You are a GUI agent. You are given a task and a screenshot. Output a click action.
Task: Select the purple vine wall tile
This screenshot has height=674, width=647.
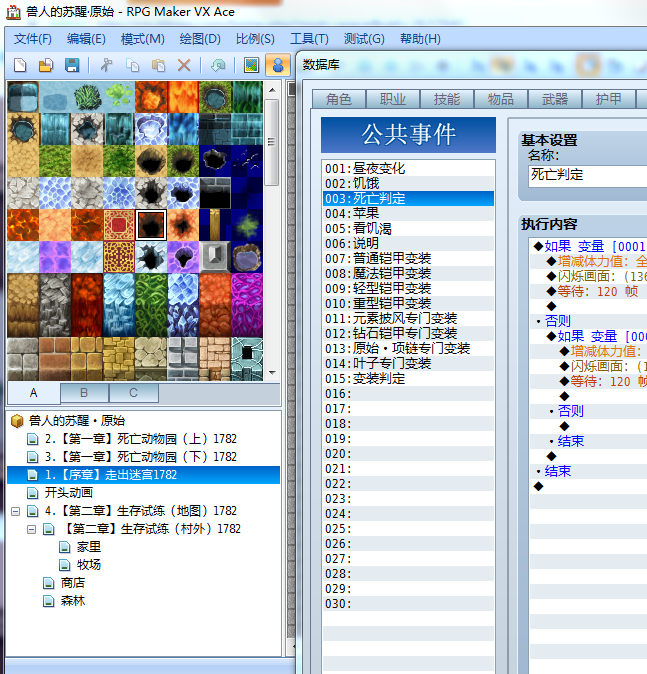click(247, 305)
